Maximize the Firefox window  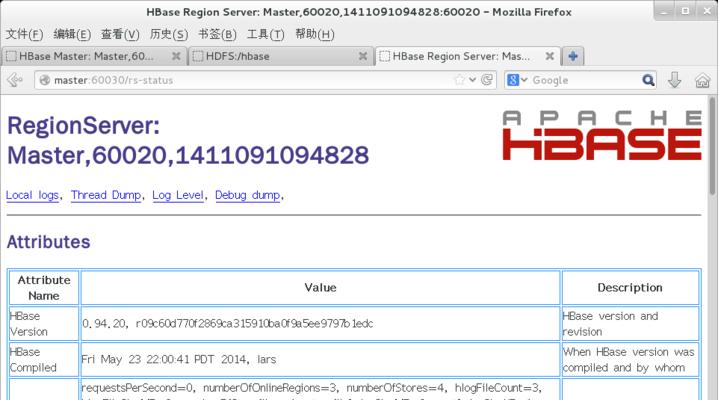[x=685, y=11]
